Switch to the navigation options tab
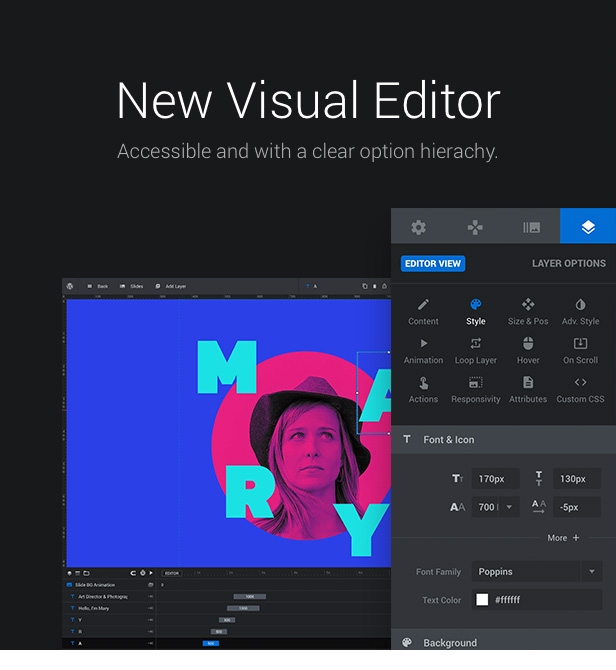Image resolution: width=616 pixels, height=670 pixels. pos(475,227)
